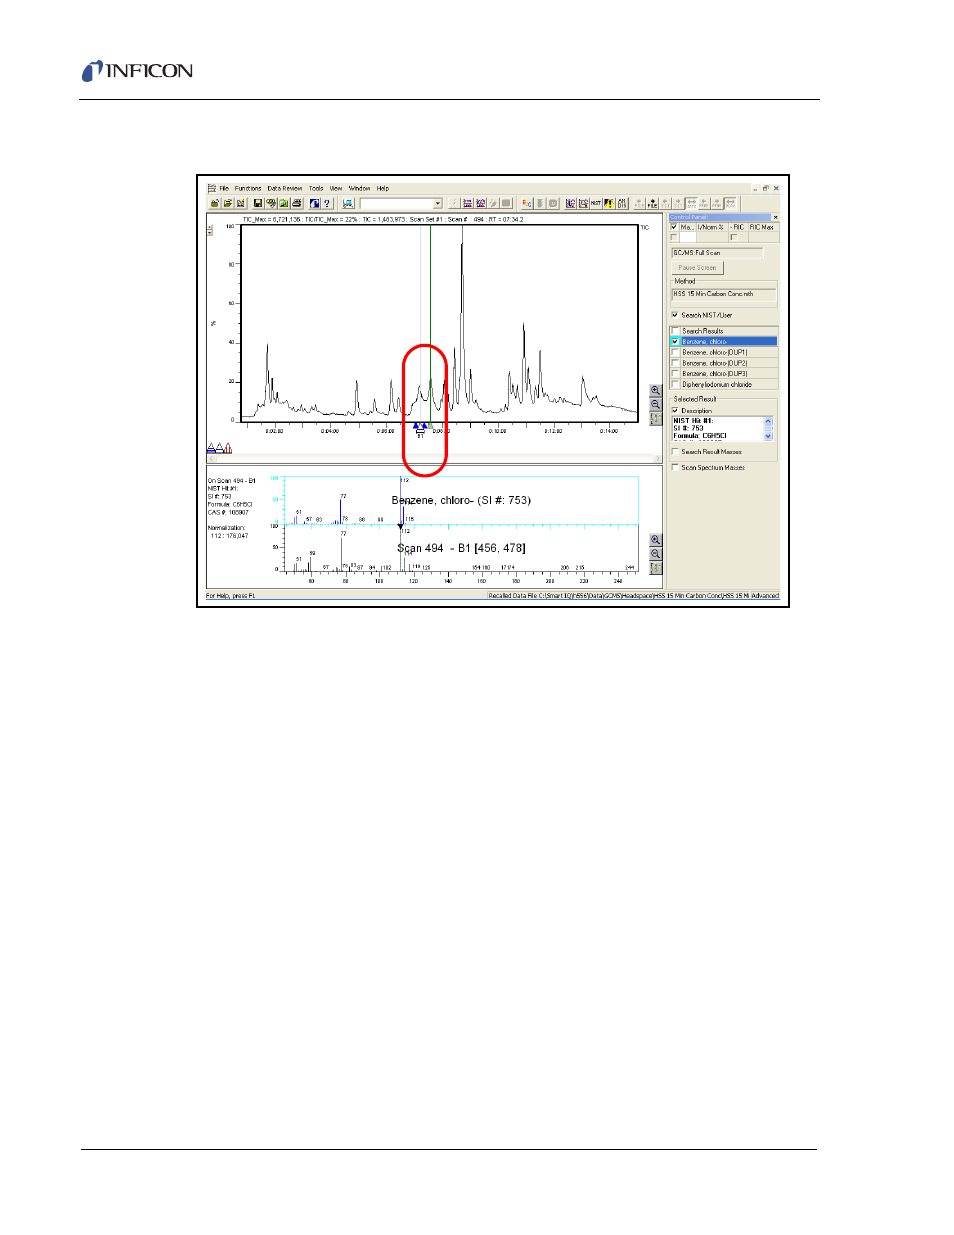This screenshot has height=1235, width=954.
Task: Open the Tools menu
Action: [316, 188]
